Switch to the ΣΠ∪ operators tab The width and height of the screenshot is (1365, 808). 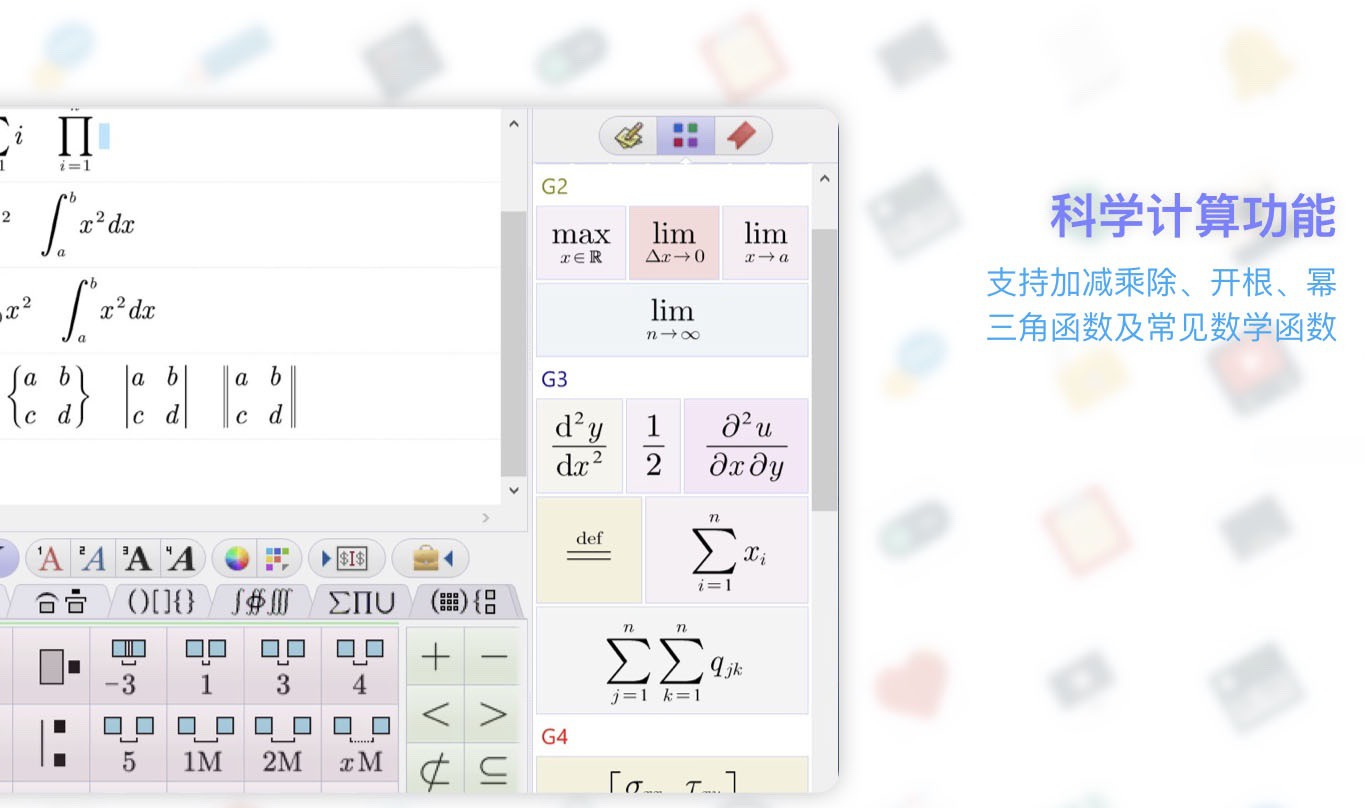click(362, 602)
